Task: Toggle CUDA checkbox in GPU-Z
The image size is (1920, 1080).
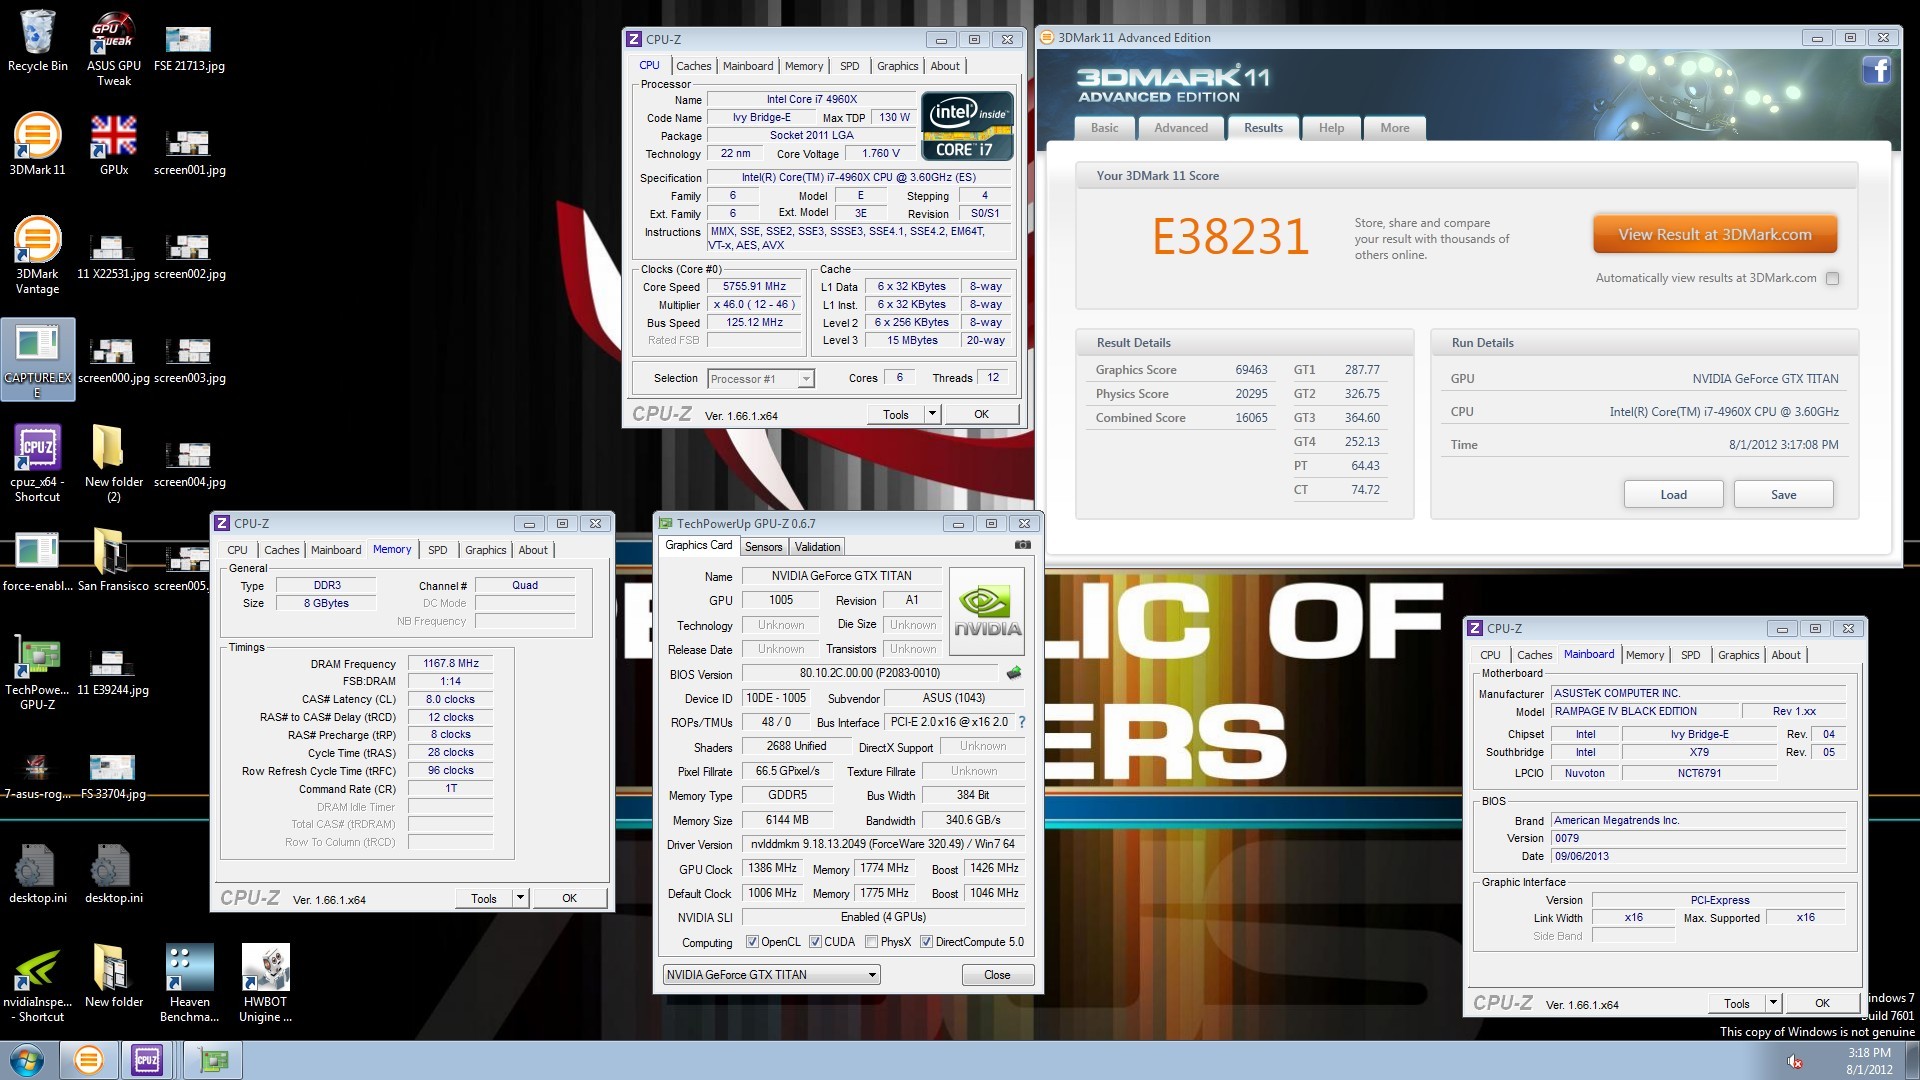Action: 815,942
